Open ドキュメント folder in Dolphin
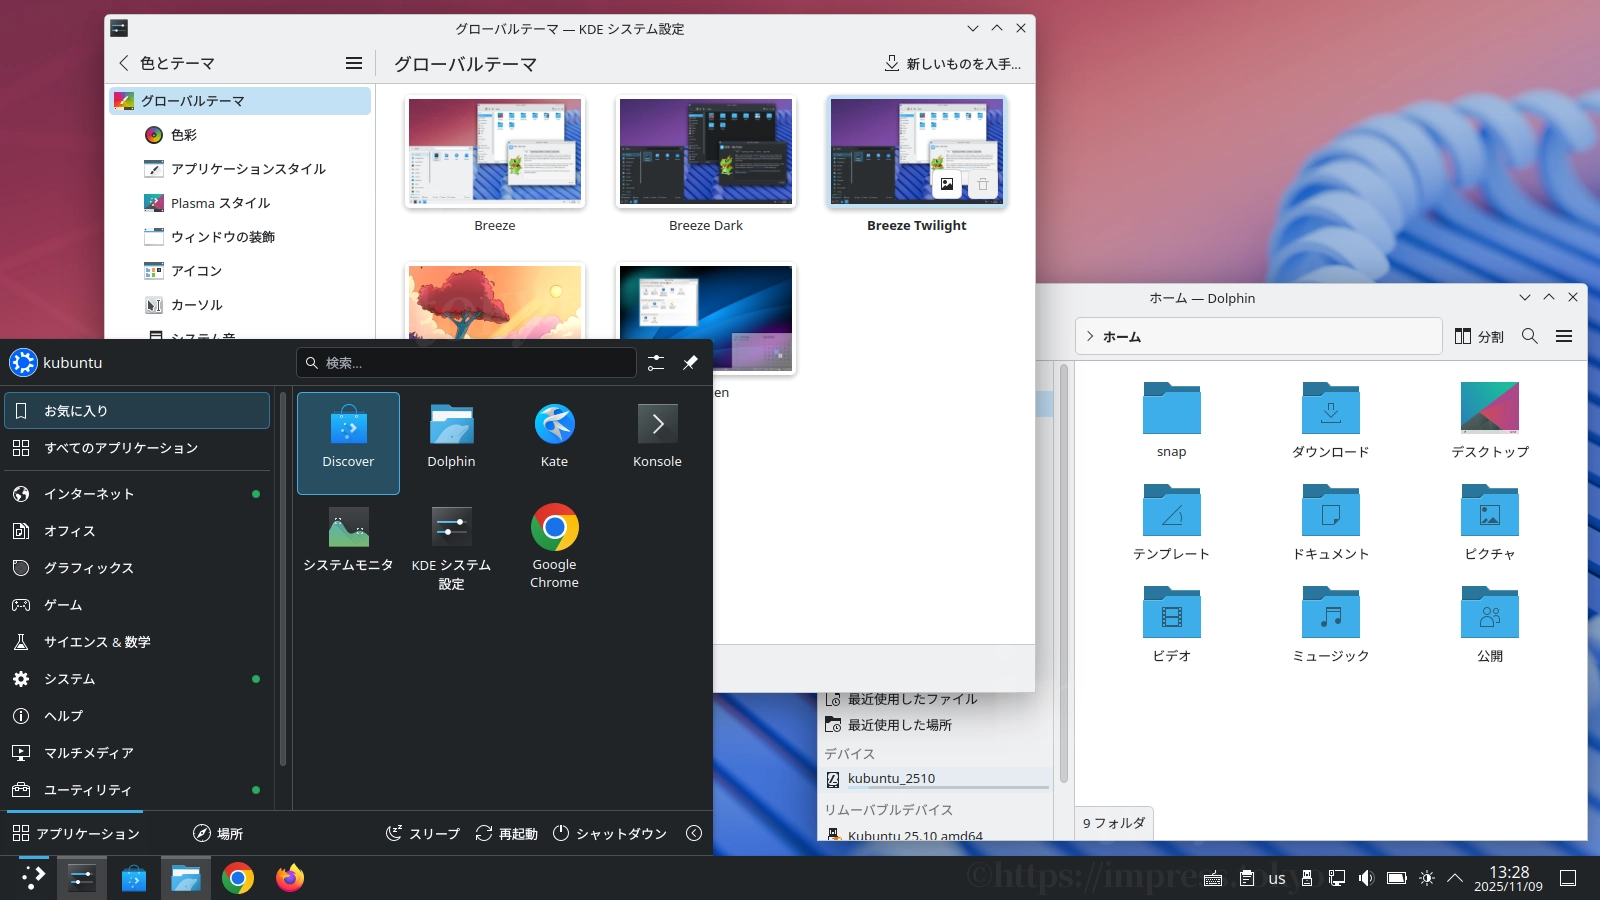Image resolution: width=1600 pixels, height=900 pixels. pos(1331,522)
